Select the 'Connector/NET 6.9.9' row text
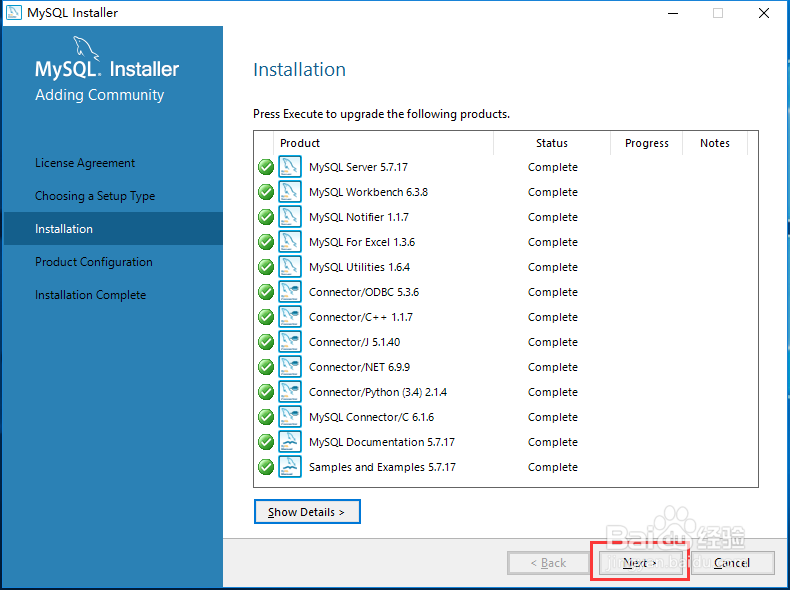Image resolution: width=790 pixels, height=590 pixels. (359, 367)
